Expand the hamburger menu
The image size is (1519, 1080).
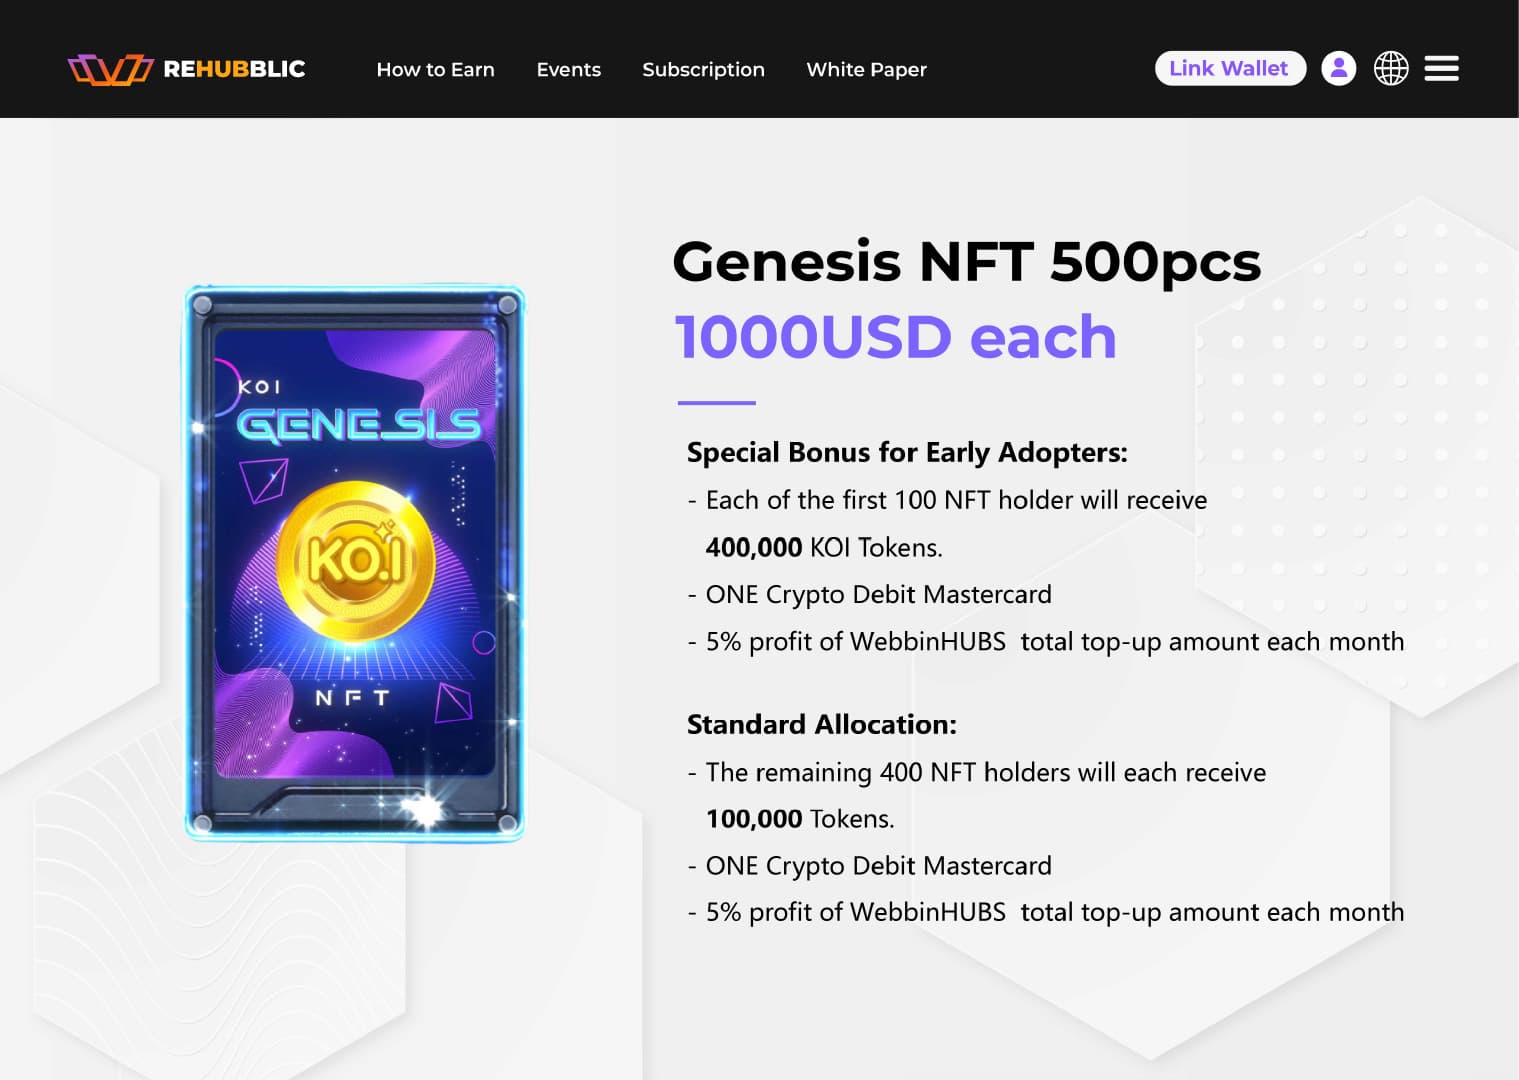coord(1441,68)
